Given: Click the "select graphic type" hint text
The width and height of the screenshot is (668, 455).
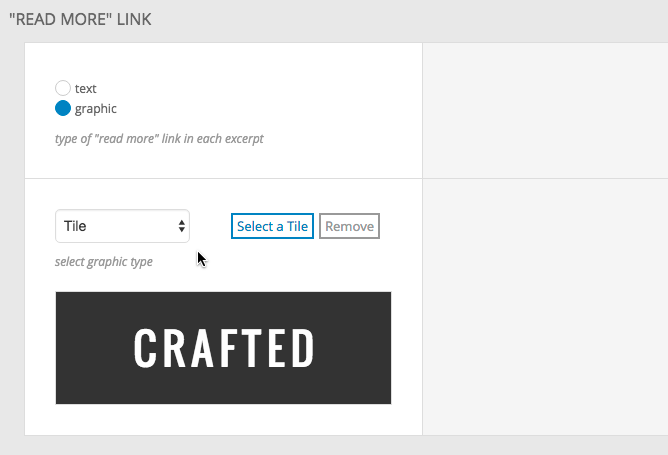Looking at the screenshot, I should [104, 262].
